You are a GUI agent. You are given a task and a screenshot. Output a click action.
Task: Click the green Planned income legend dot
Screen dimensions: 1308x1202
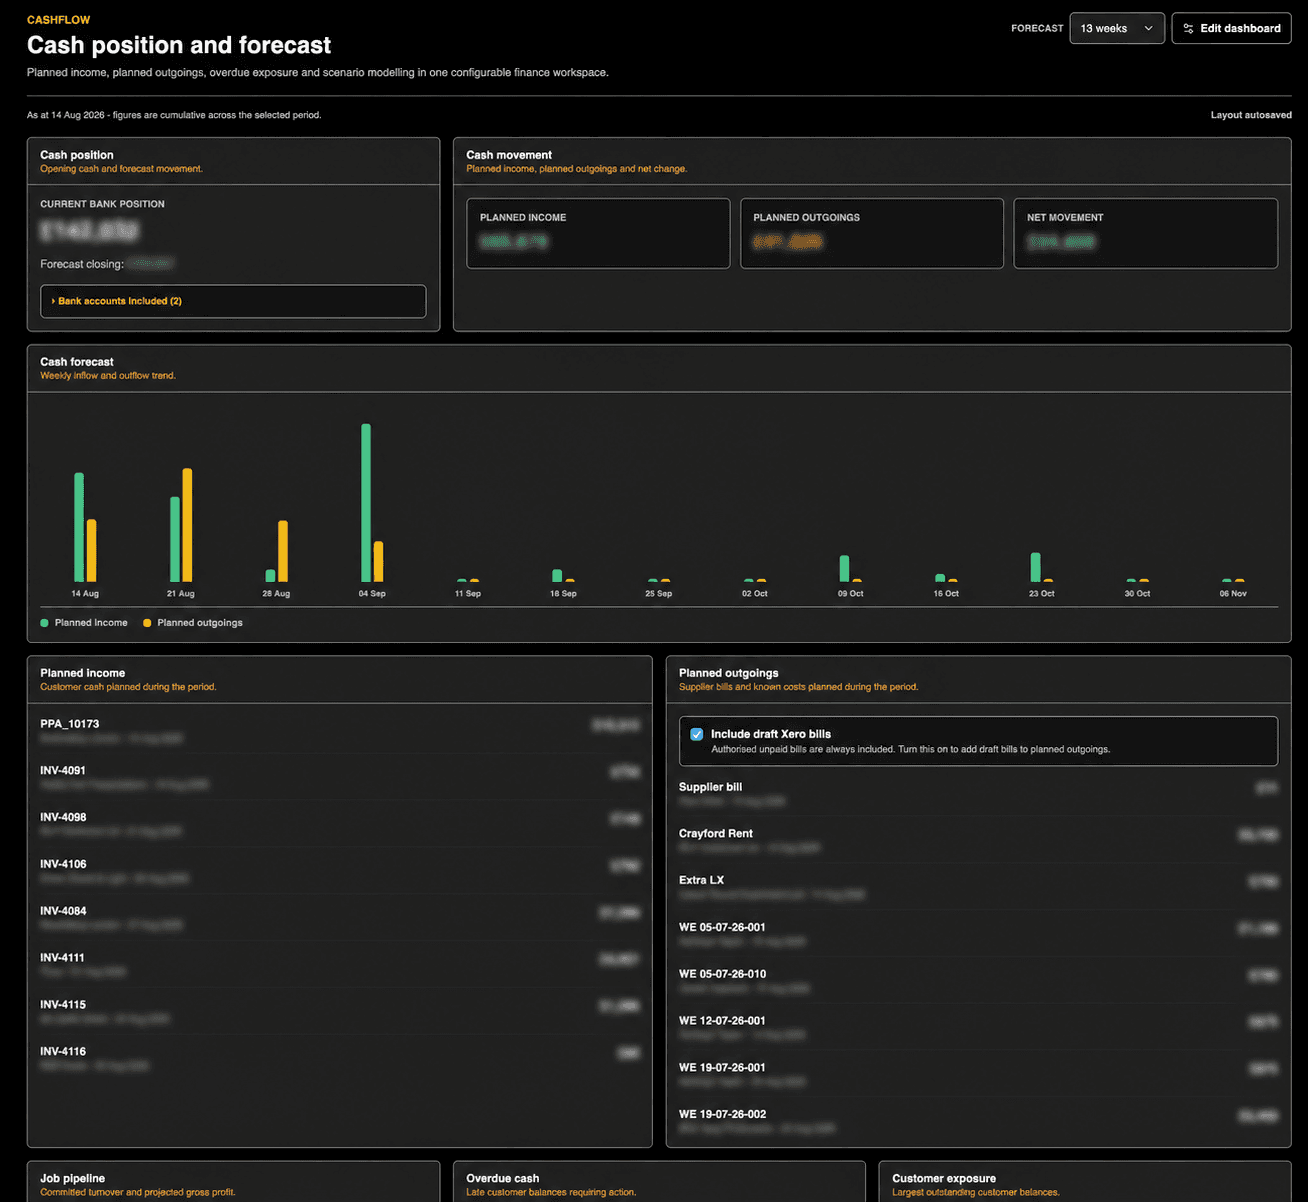point(44,623)
